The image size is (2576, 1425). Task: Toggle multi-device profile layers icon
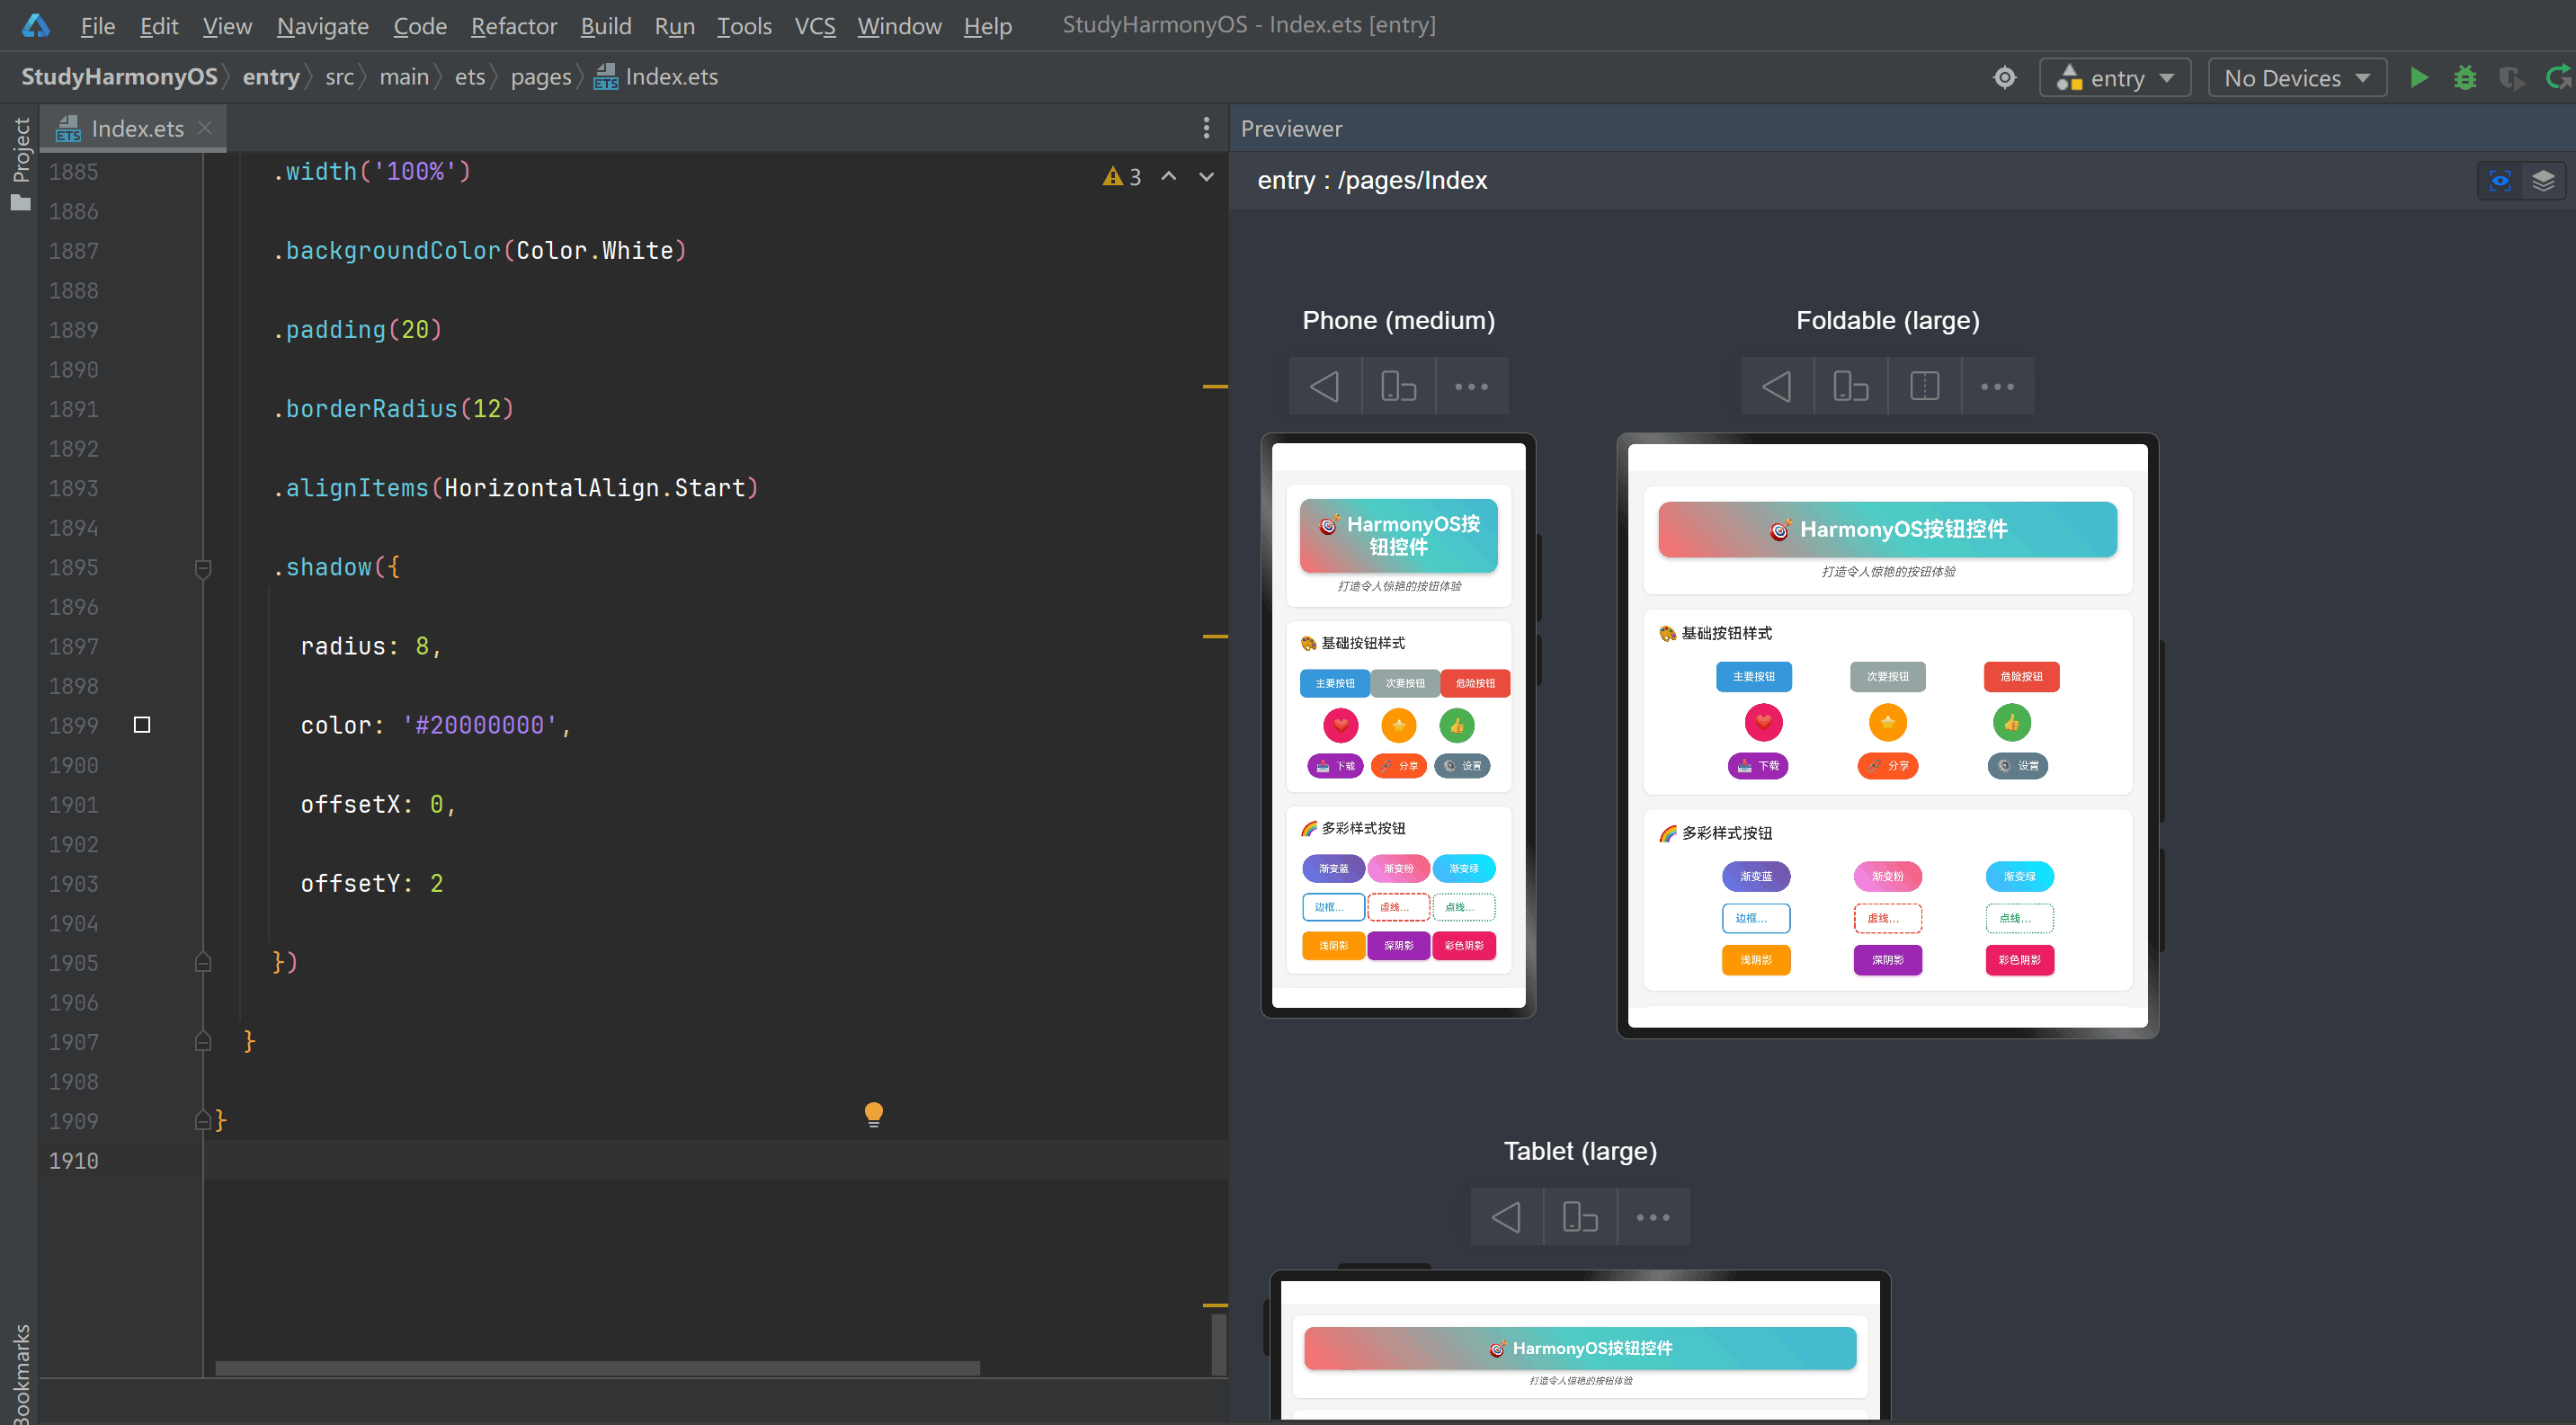point(2543,181)
